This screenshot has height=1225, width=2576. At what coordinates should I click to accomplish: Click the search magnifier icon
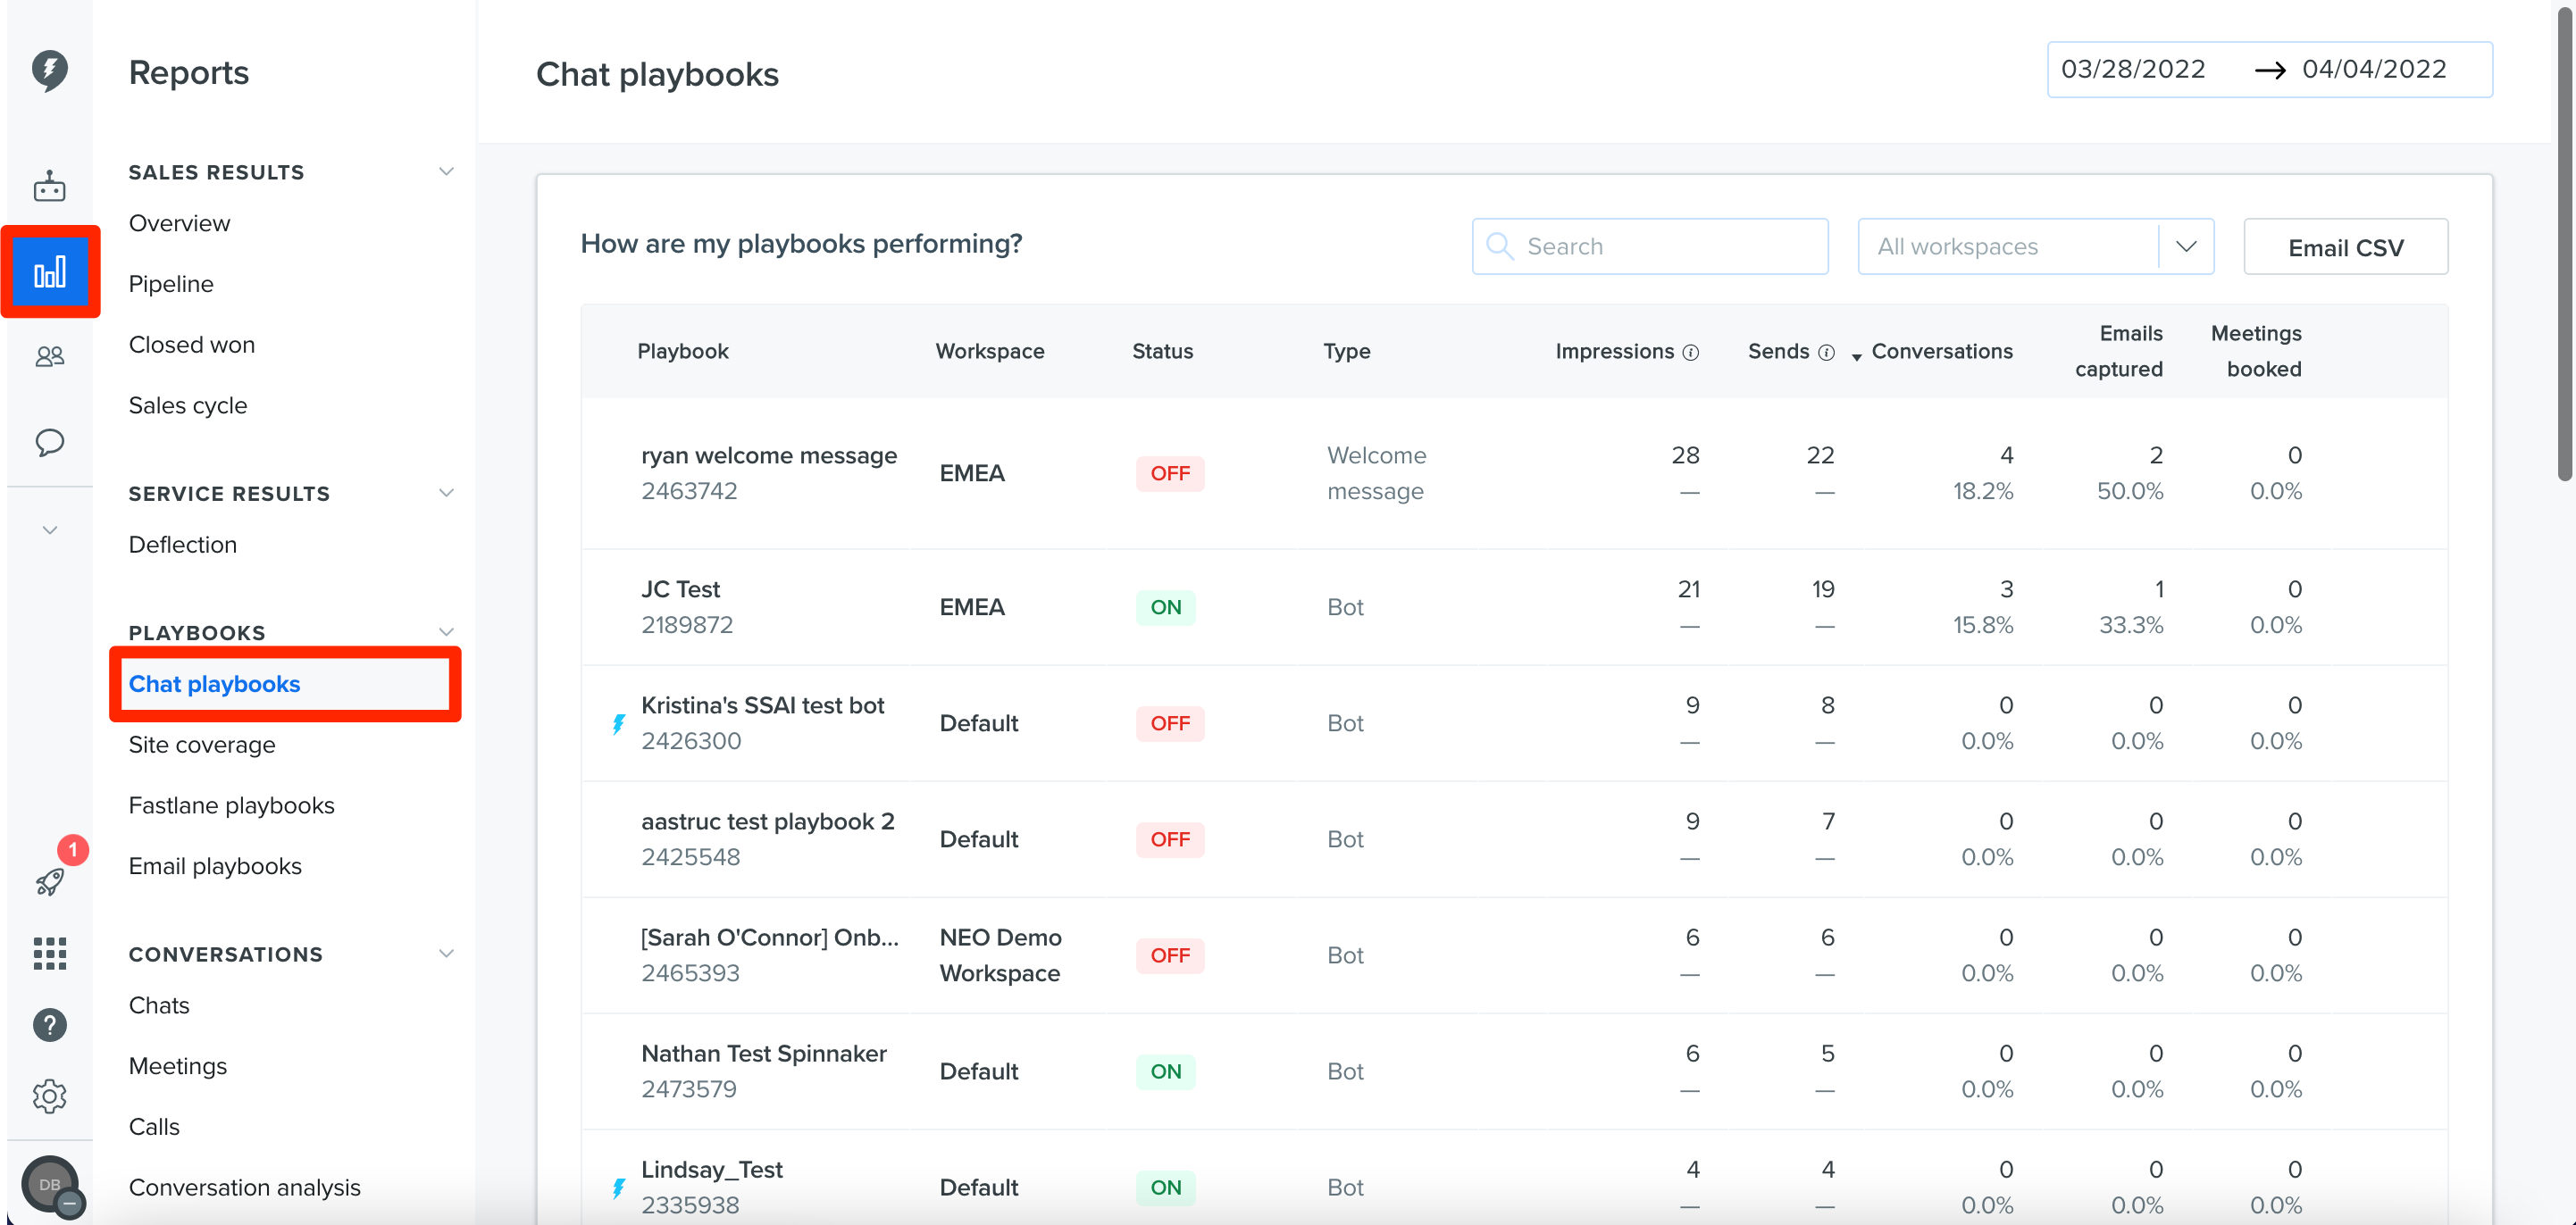(1499, 246)
